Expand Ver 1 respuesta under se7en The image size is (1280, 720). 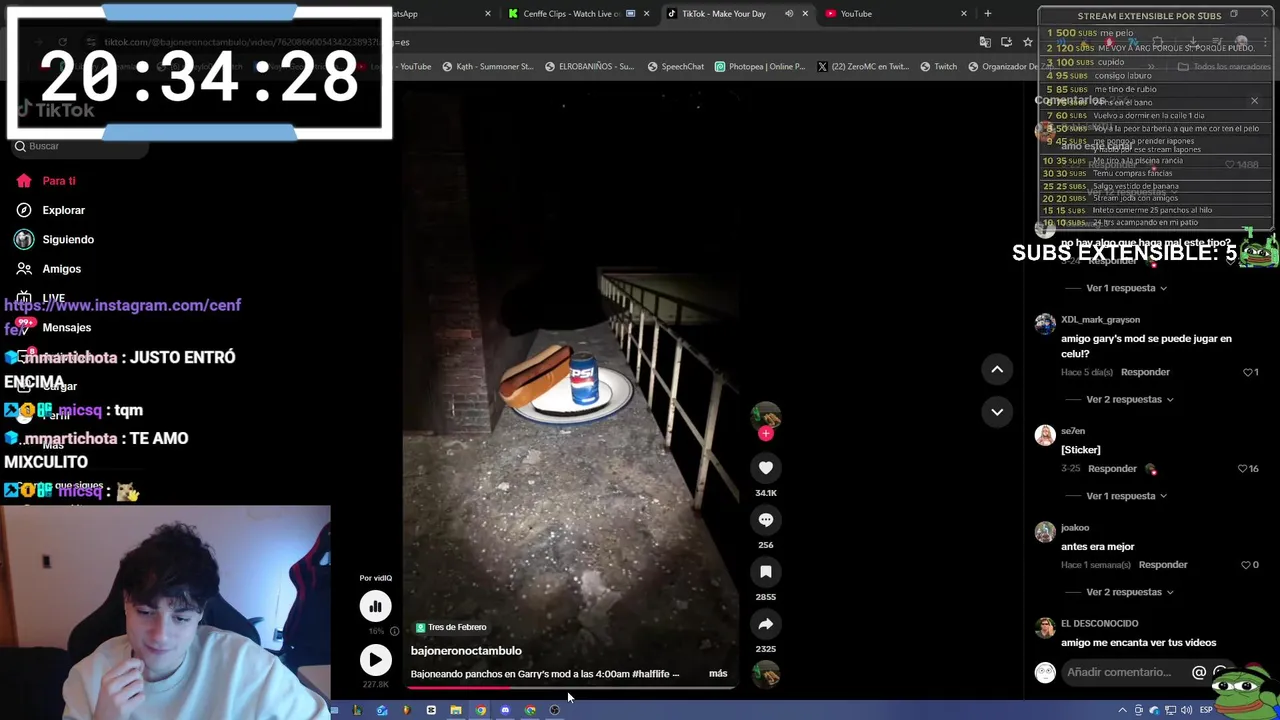pyautogui.click(x=1127, y=496)
